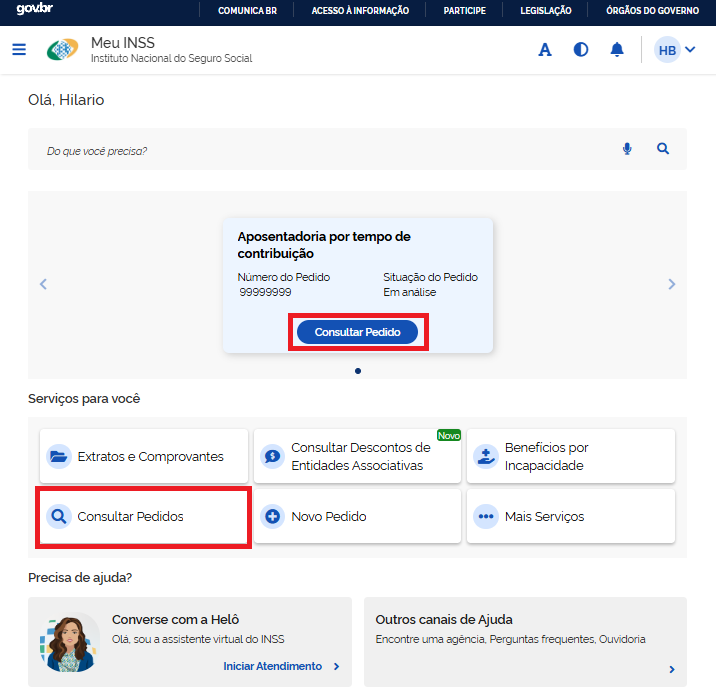716x695 pixels.
Task: Open ACESSO À INFORMAÇÃO menu item
Action: click(360, 11)
